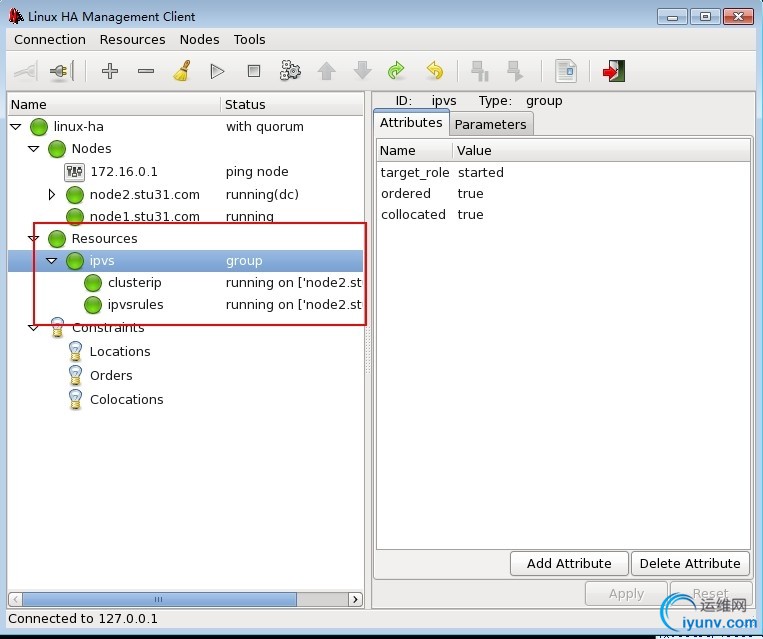Move resource down with down arrow
The image size is (763, 639).
click(x=363, y=71)
